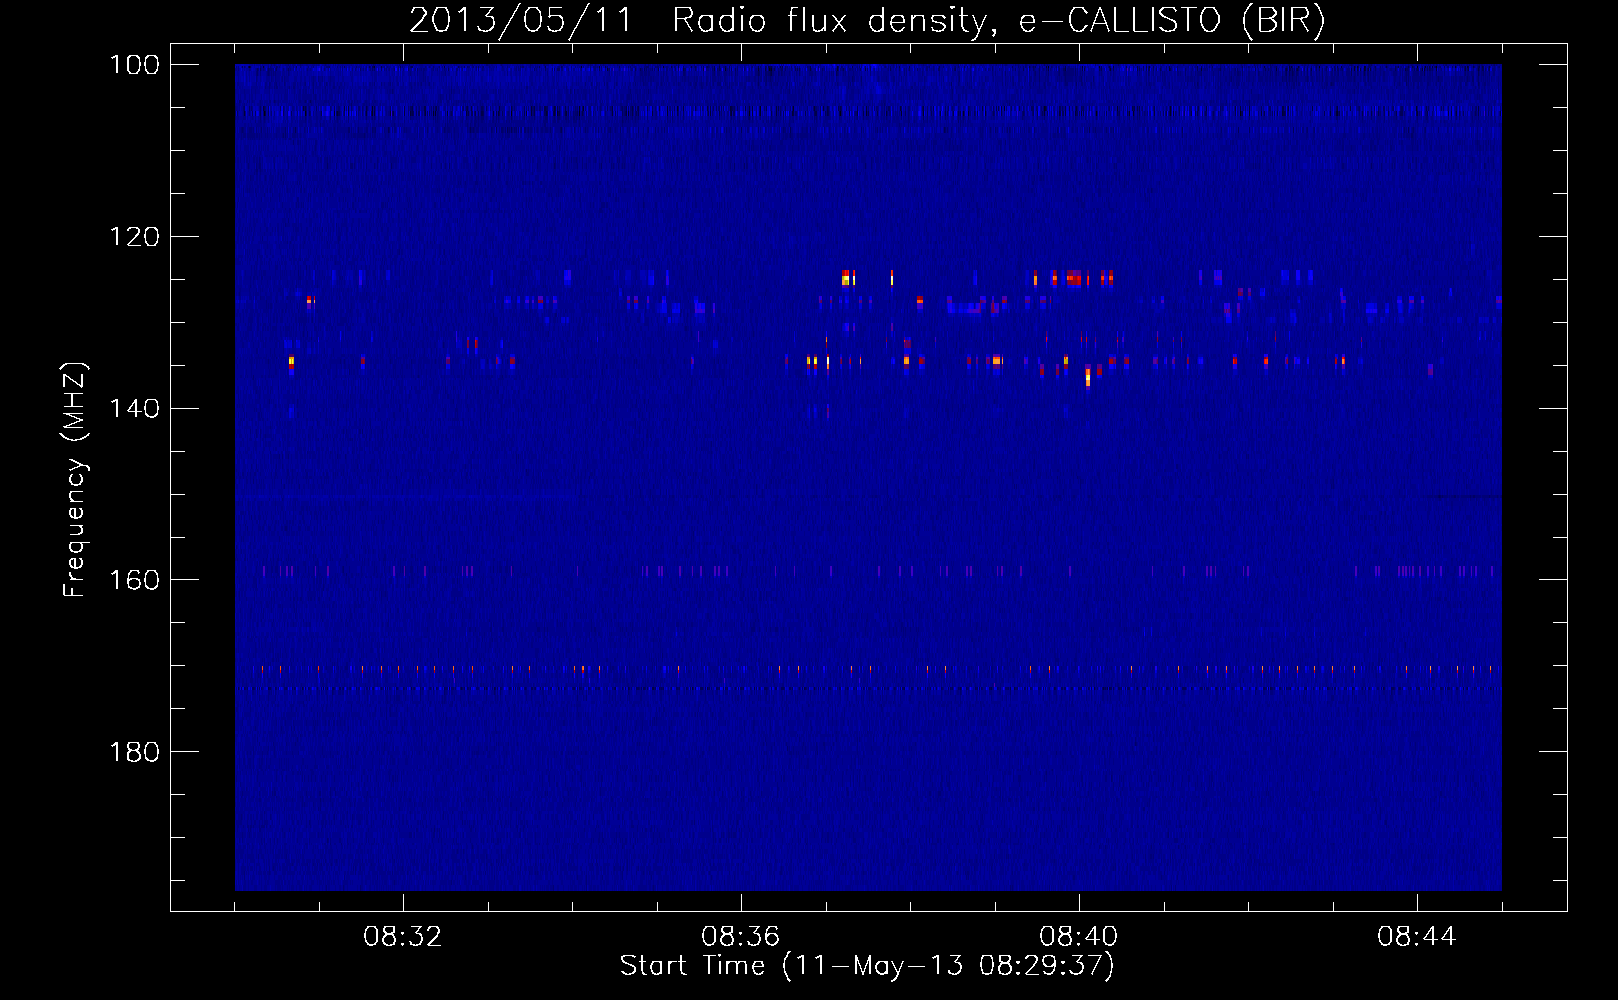Click the time tick label "08:44"
This screenshot has width=1618, height=1000.
pos(1417,937)
